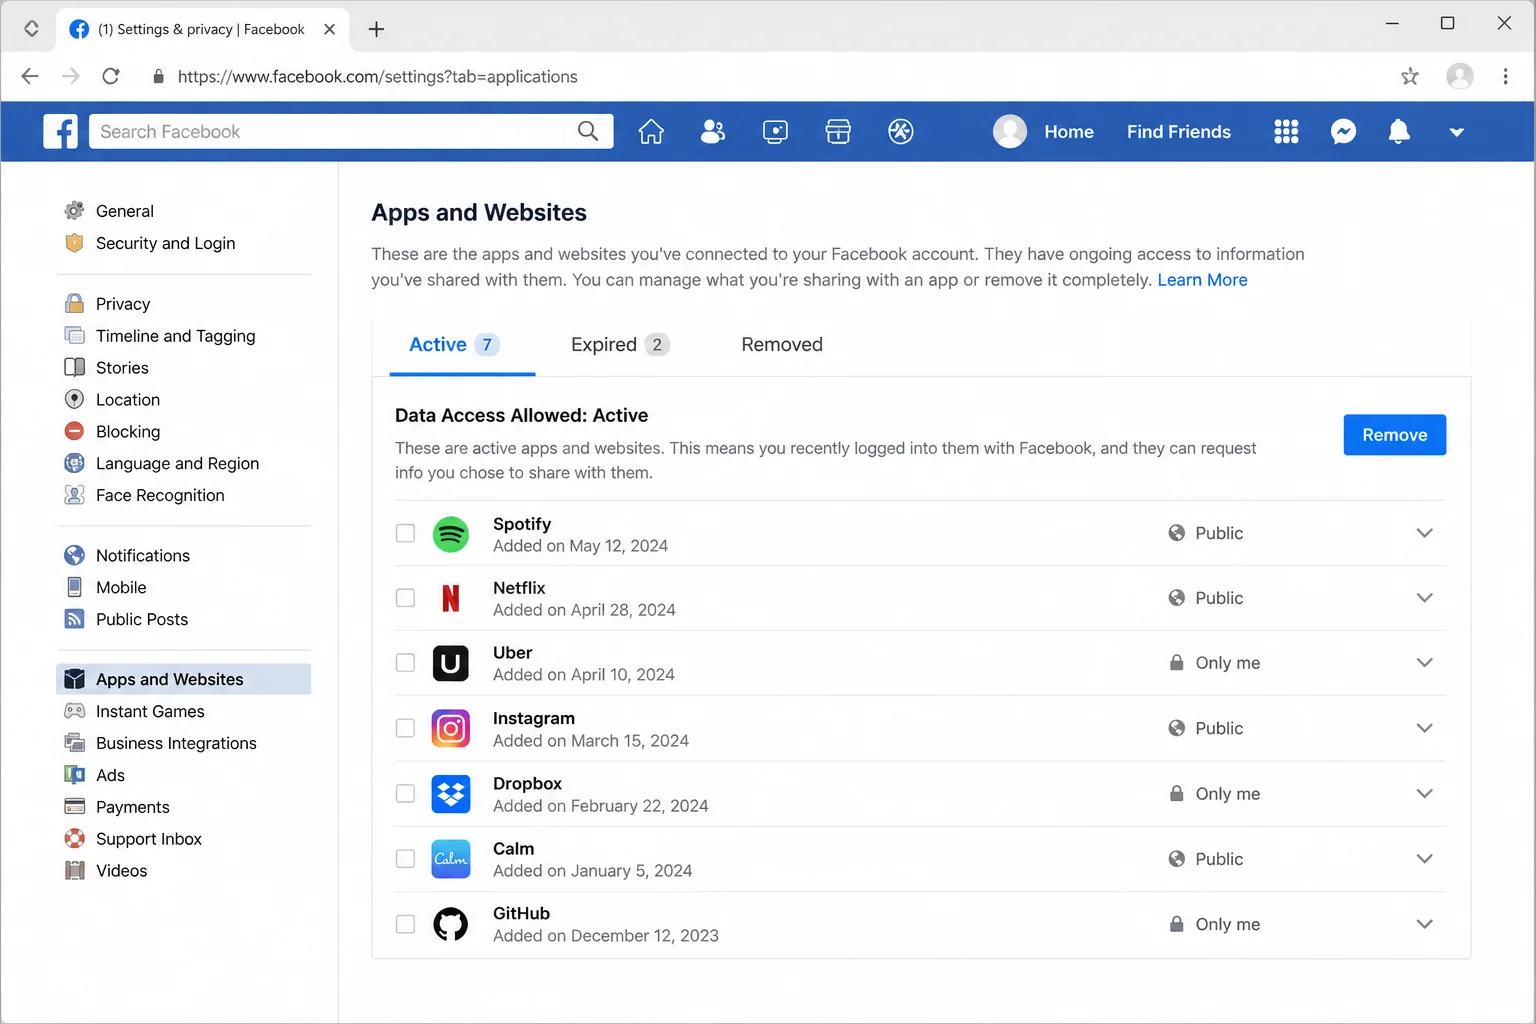Click the Netflix app icon

point(450,598)
